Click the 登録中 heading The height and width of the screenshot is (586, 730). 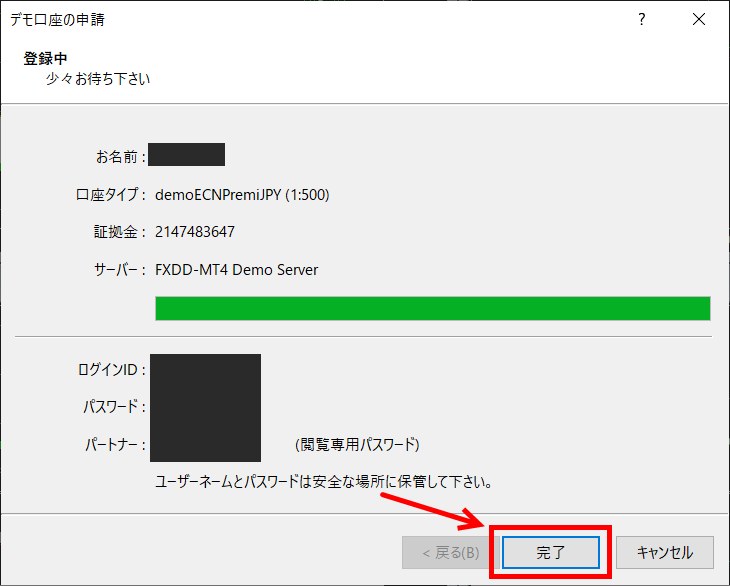45,59
